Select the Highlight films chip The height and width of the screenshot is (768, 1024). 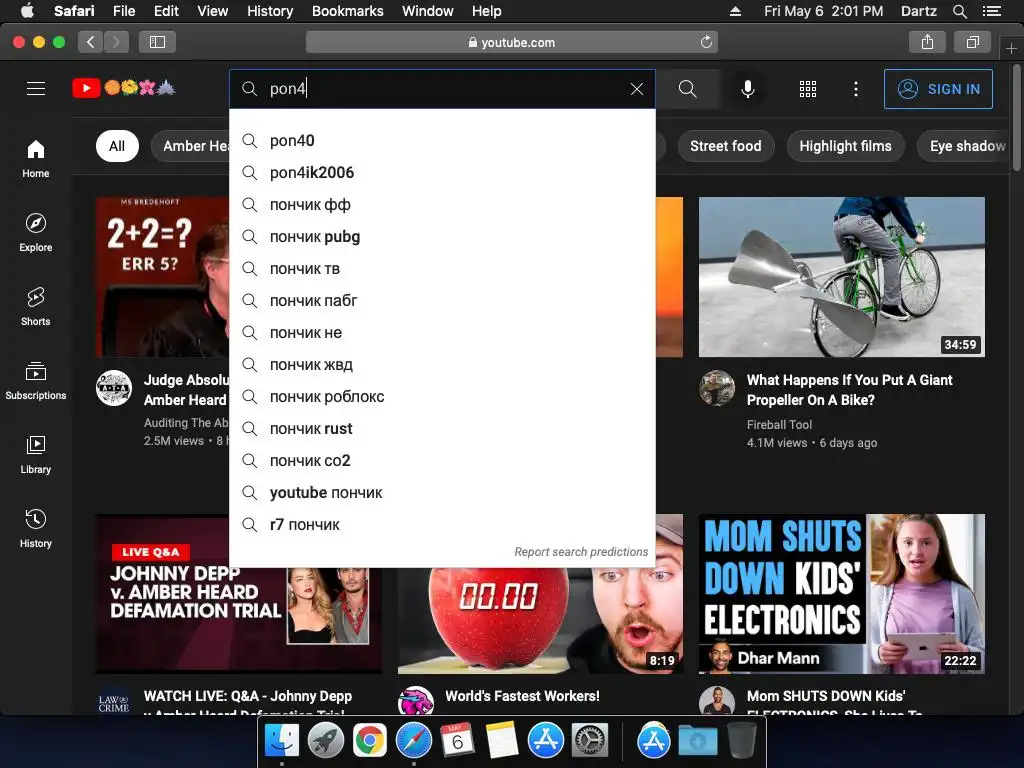[x=845, y=146]
